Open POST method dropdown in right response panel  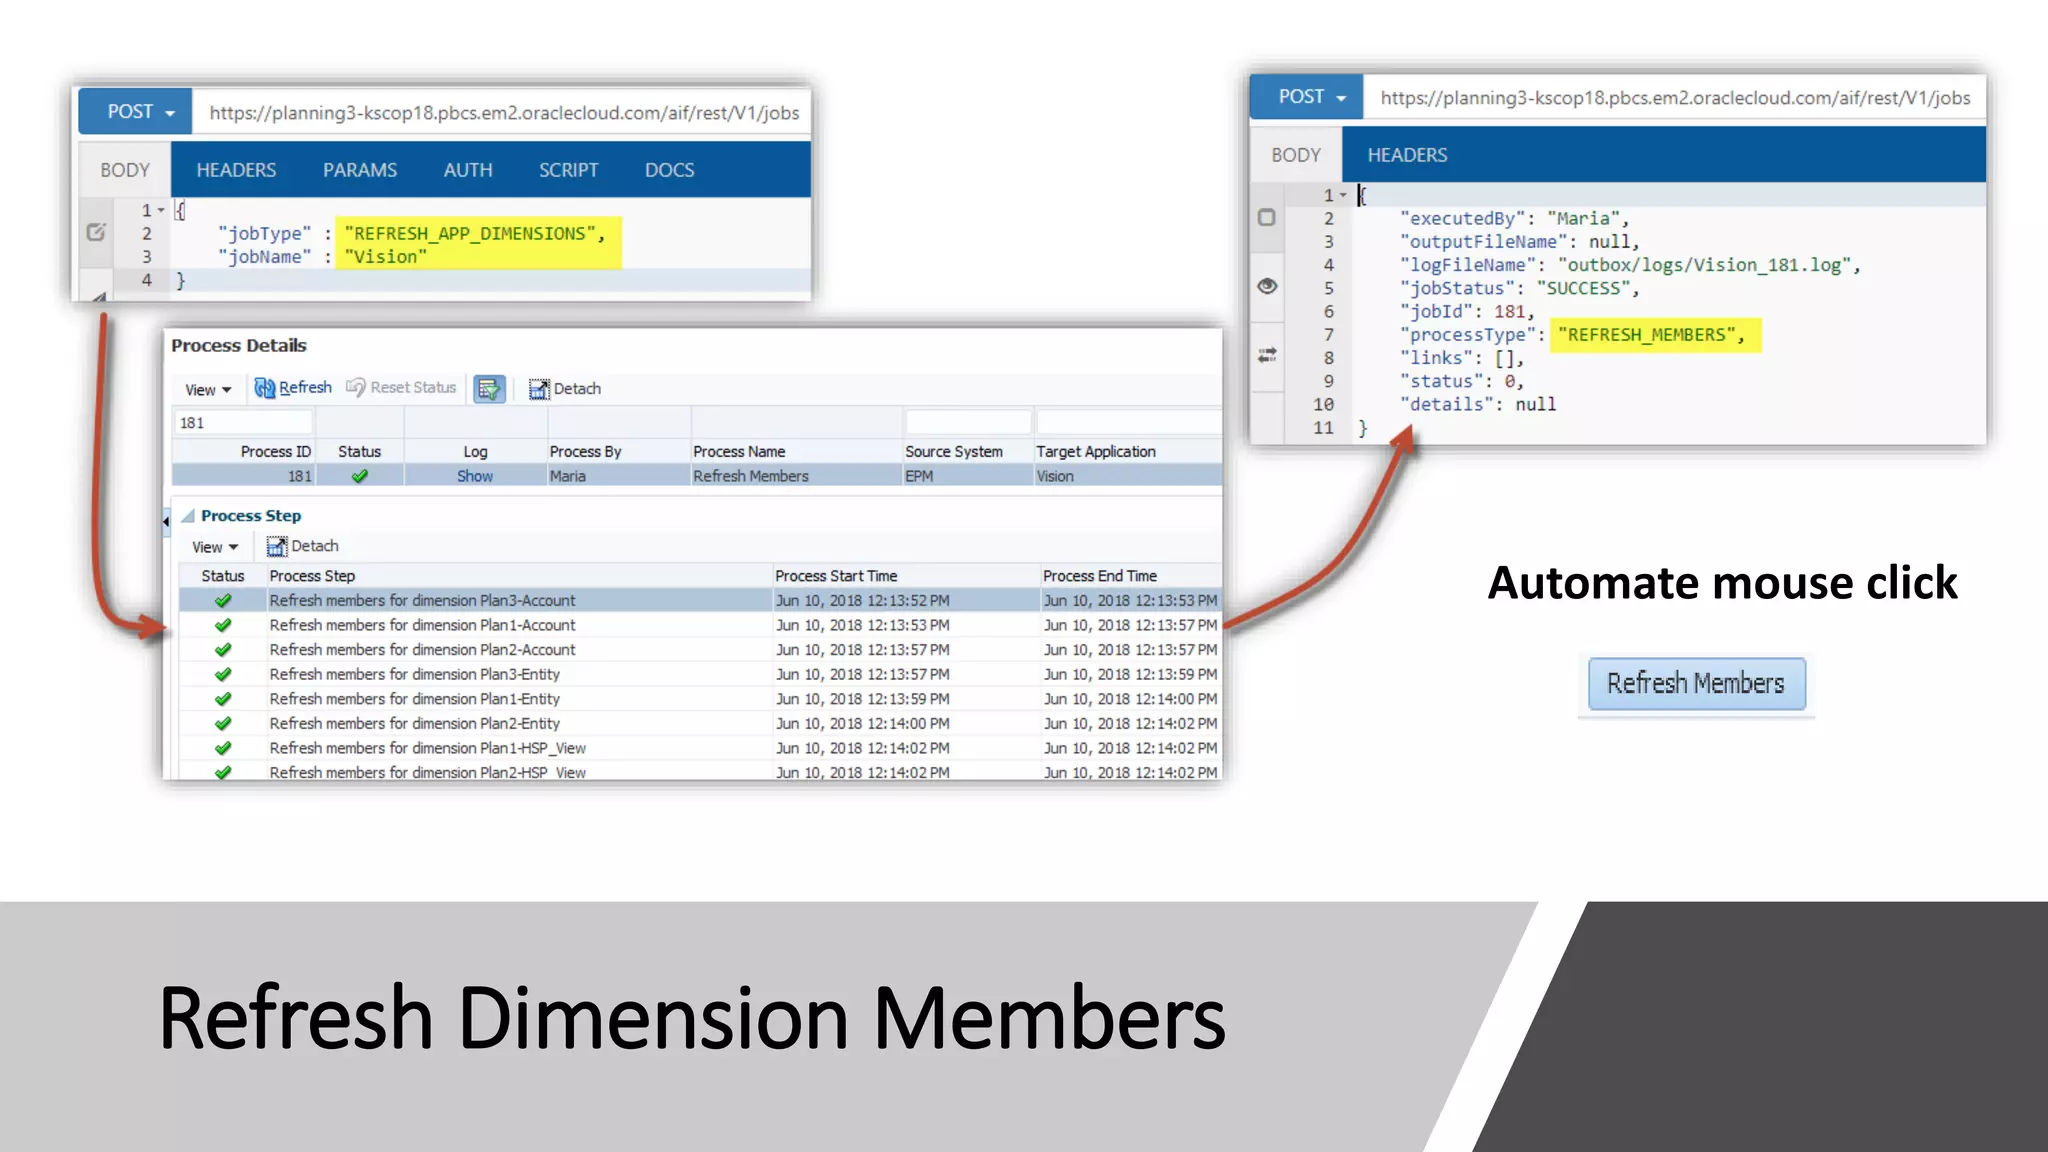tap(1306, 97)
